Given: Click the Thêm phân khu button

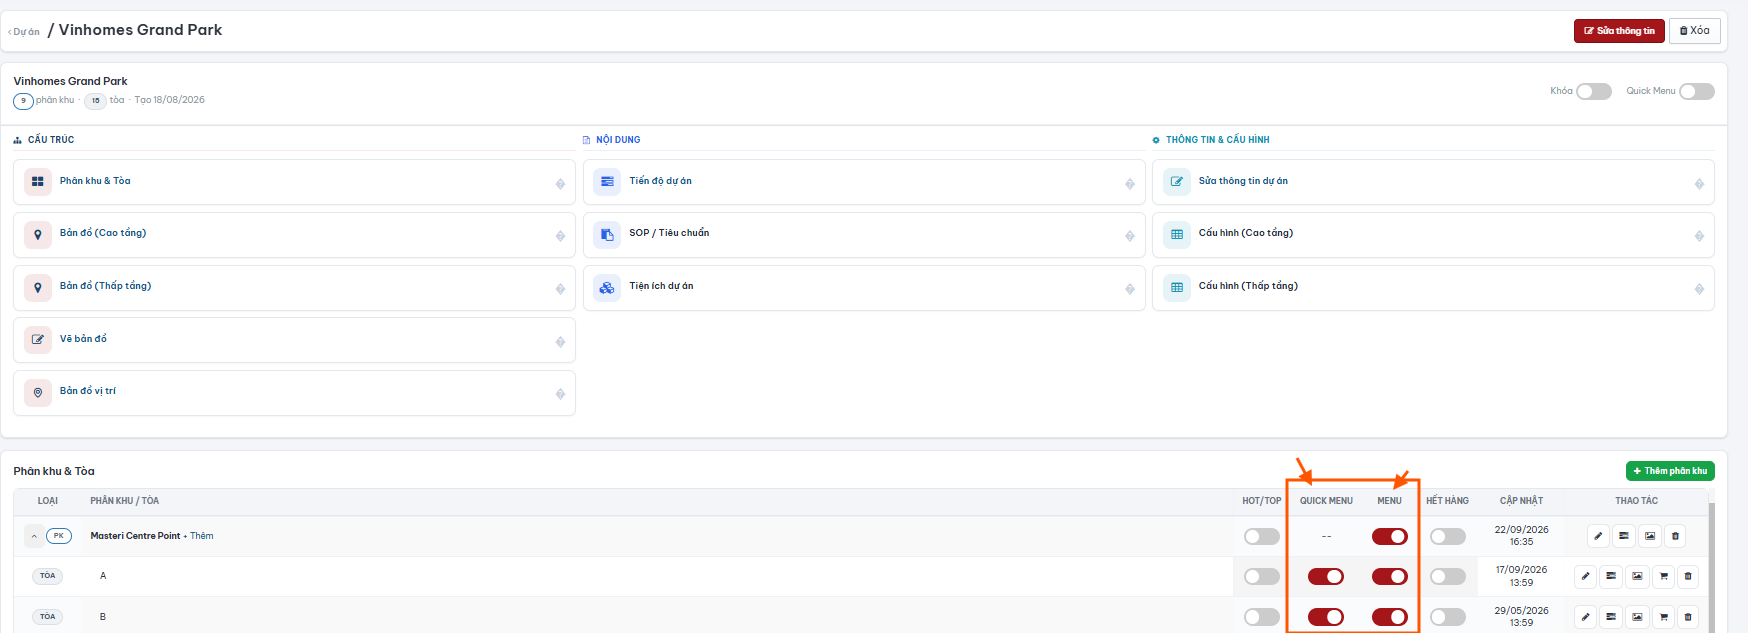Looking at the screenshot, I should pos(1670,471).
